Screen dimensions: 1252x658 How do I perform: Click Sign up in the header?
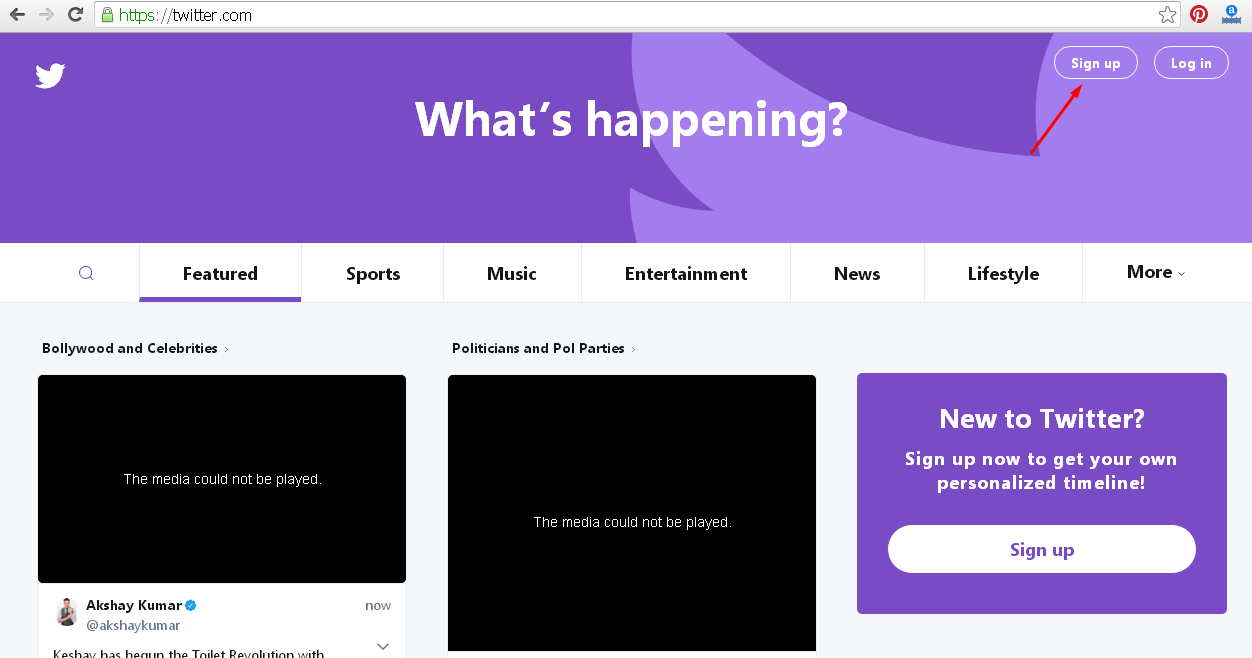tap(1095, 63)
